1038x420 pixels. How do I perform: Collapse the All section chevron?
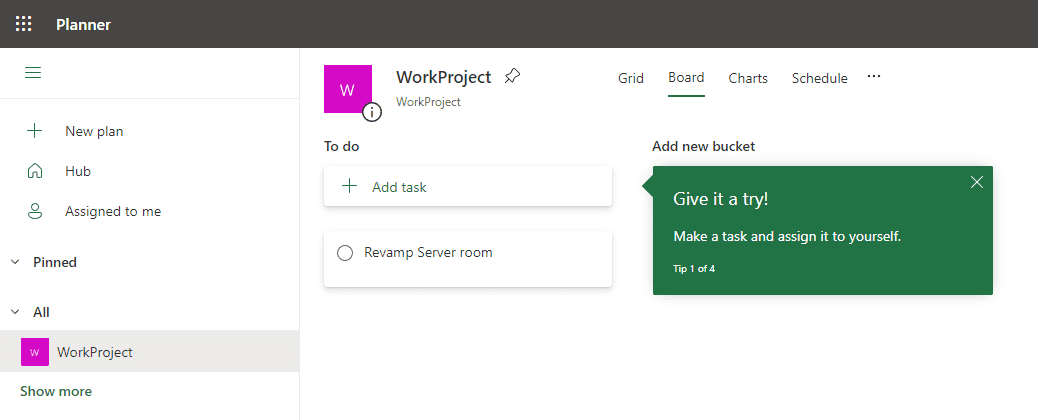tap(15, 312)
